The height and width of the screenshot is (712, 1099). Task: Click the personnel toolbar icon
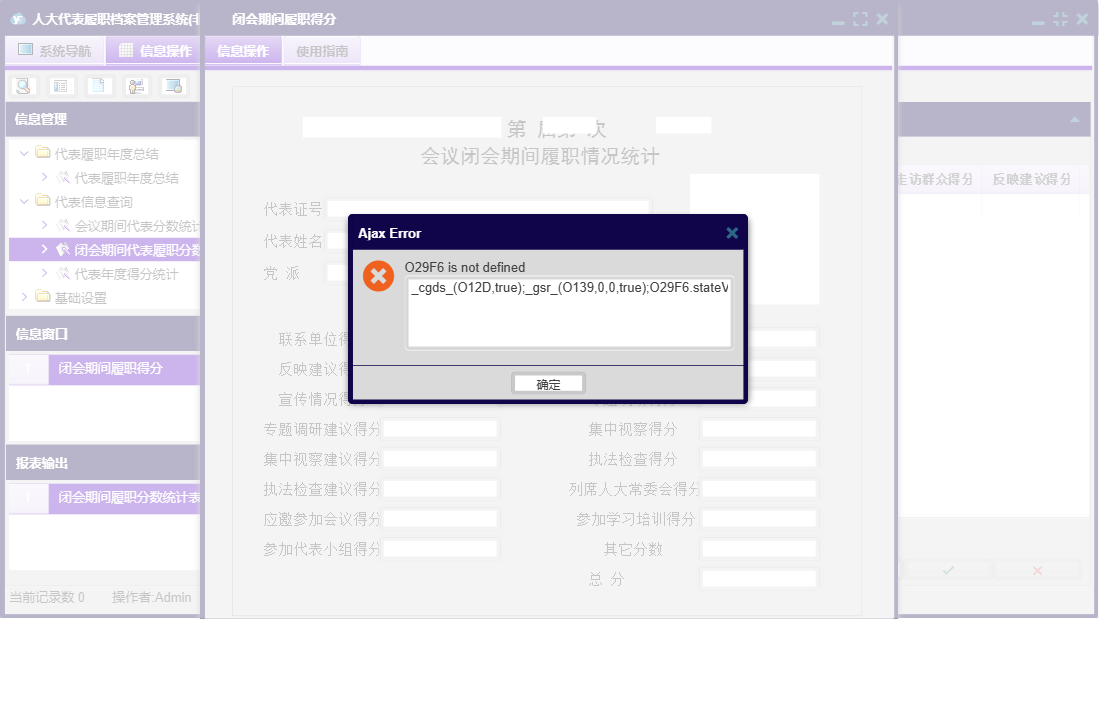coord(136,85)
